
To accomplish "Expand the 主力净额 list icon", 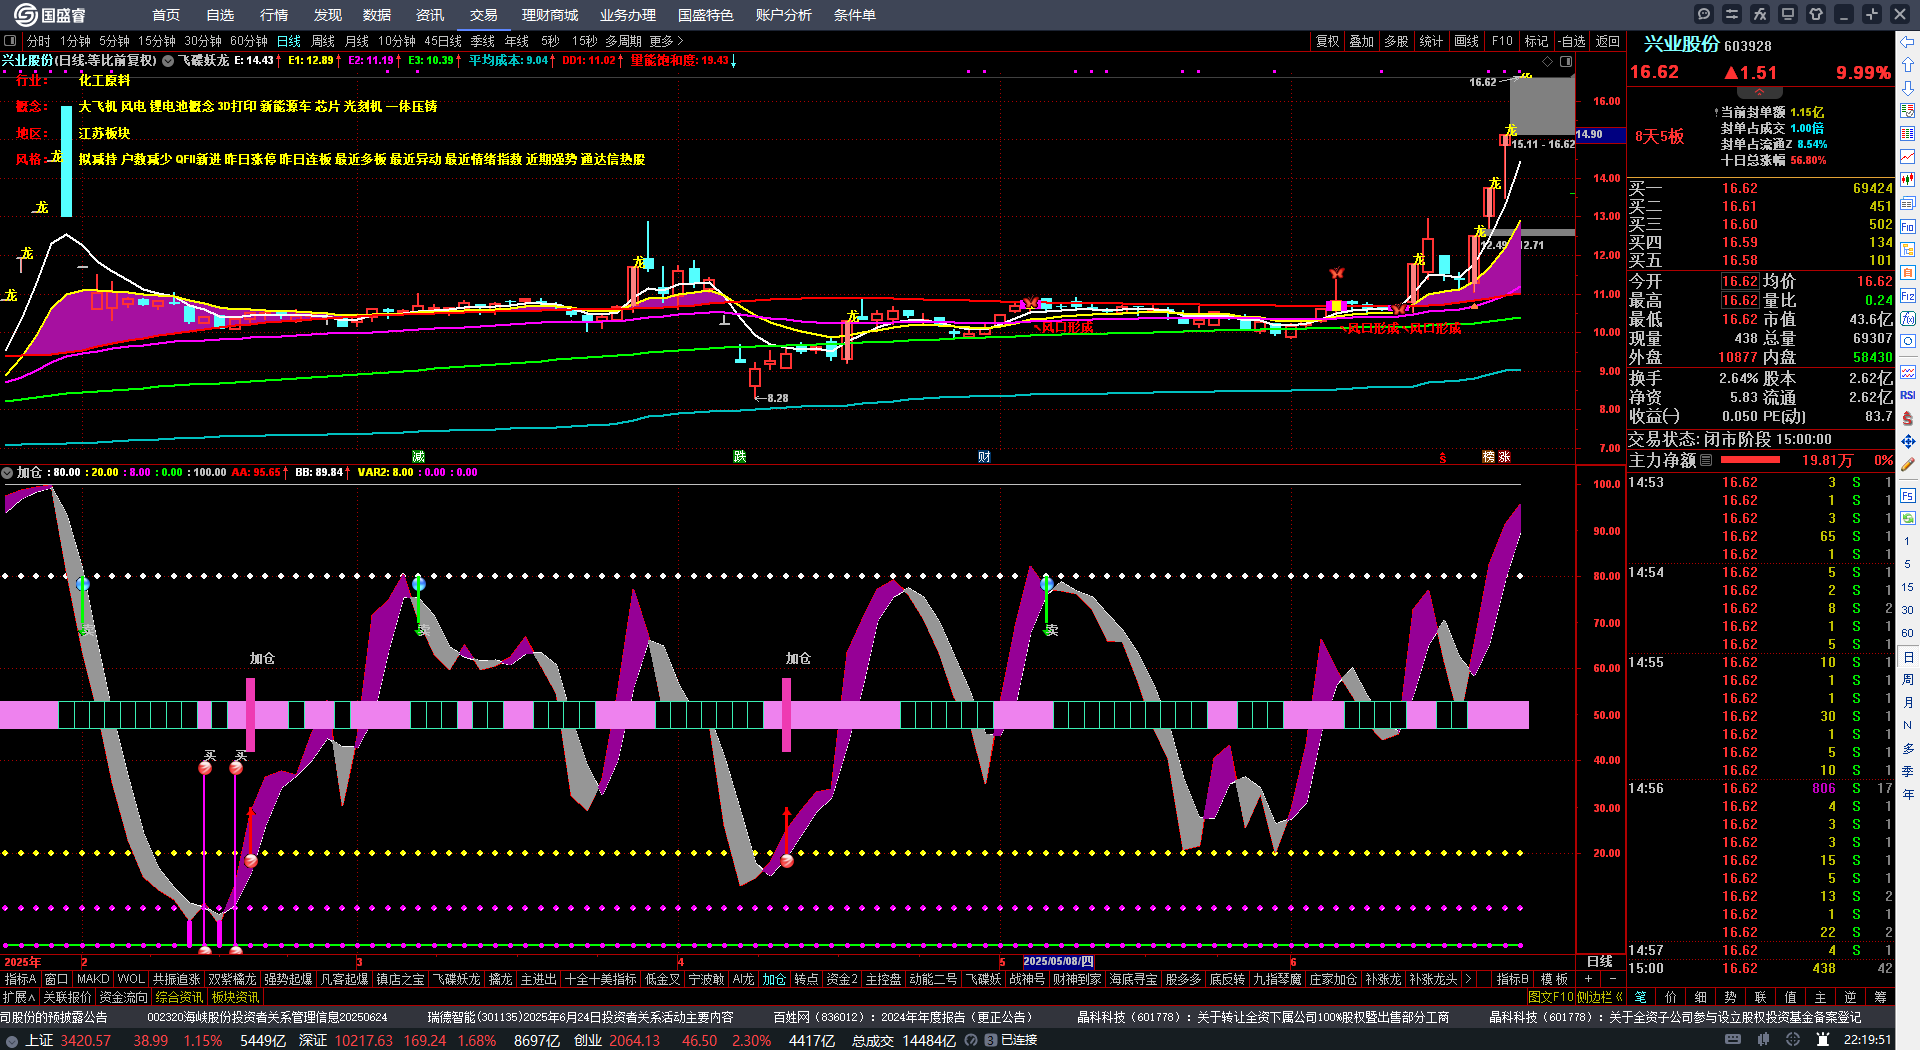I will [1706, 460].
